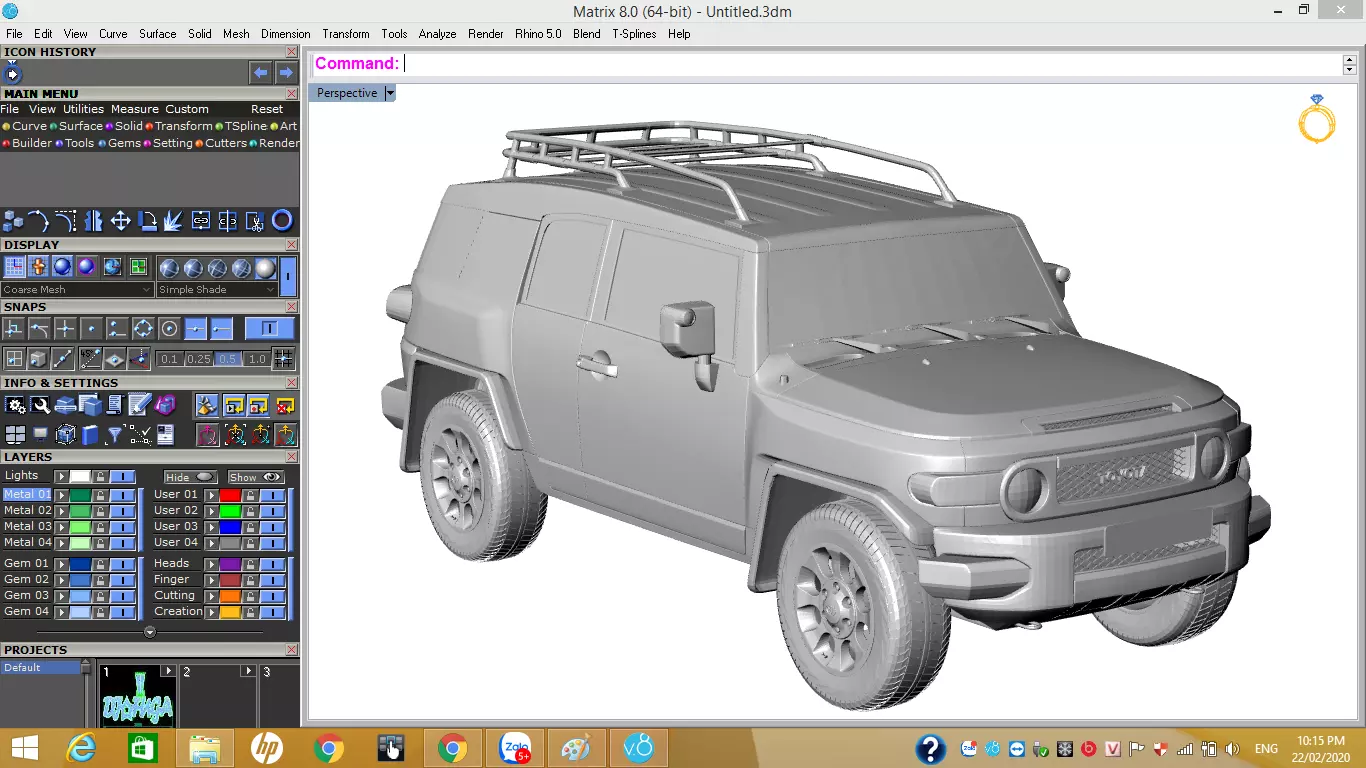Click the Hide layers button
Image resolution: width=1366 pixels, height=768 pixels.
pos(190,477)
